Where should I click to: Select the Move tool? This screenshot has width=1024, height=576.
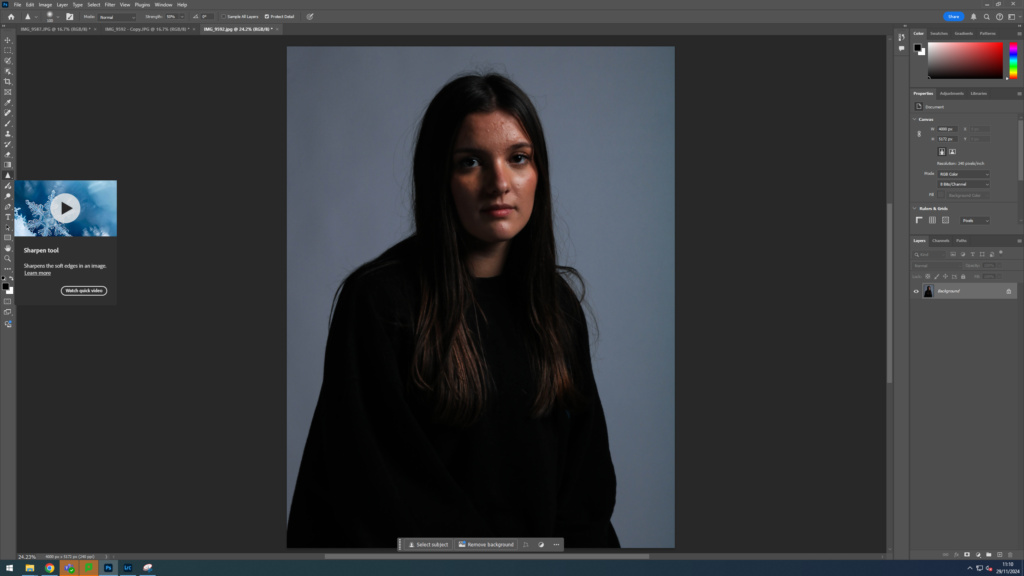(x=8, y=40)
